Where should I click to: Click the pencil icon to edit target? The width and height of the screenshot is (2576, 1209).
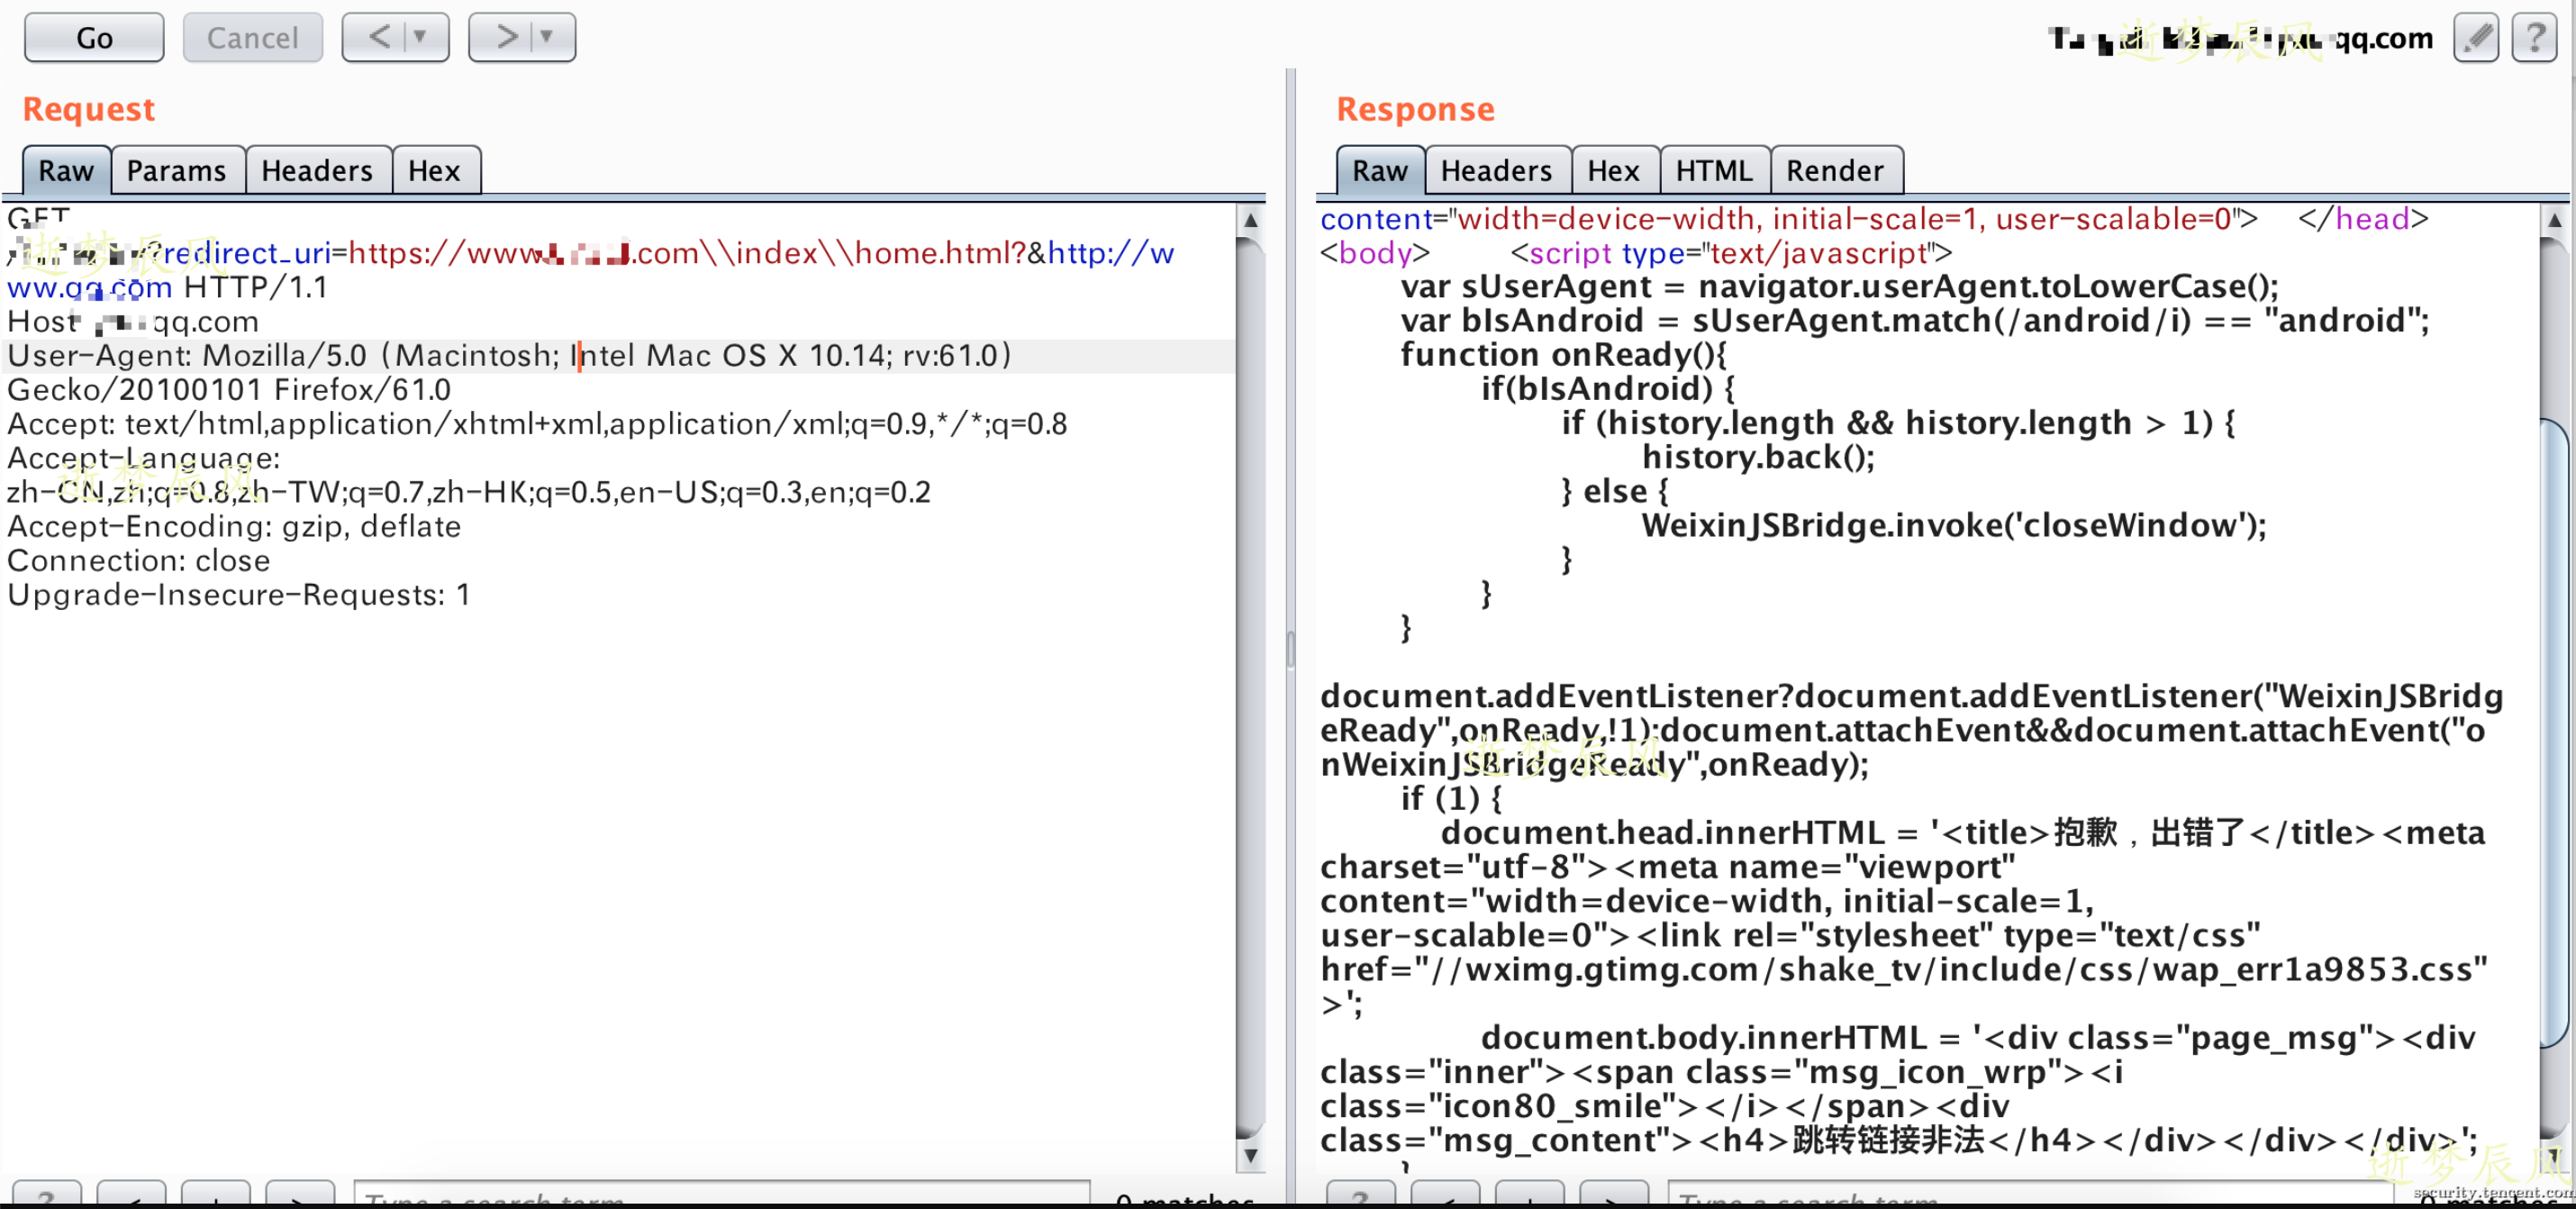[x=2475, y=38]
